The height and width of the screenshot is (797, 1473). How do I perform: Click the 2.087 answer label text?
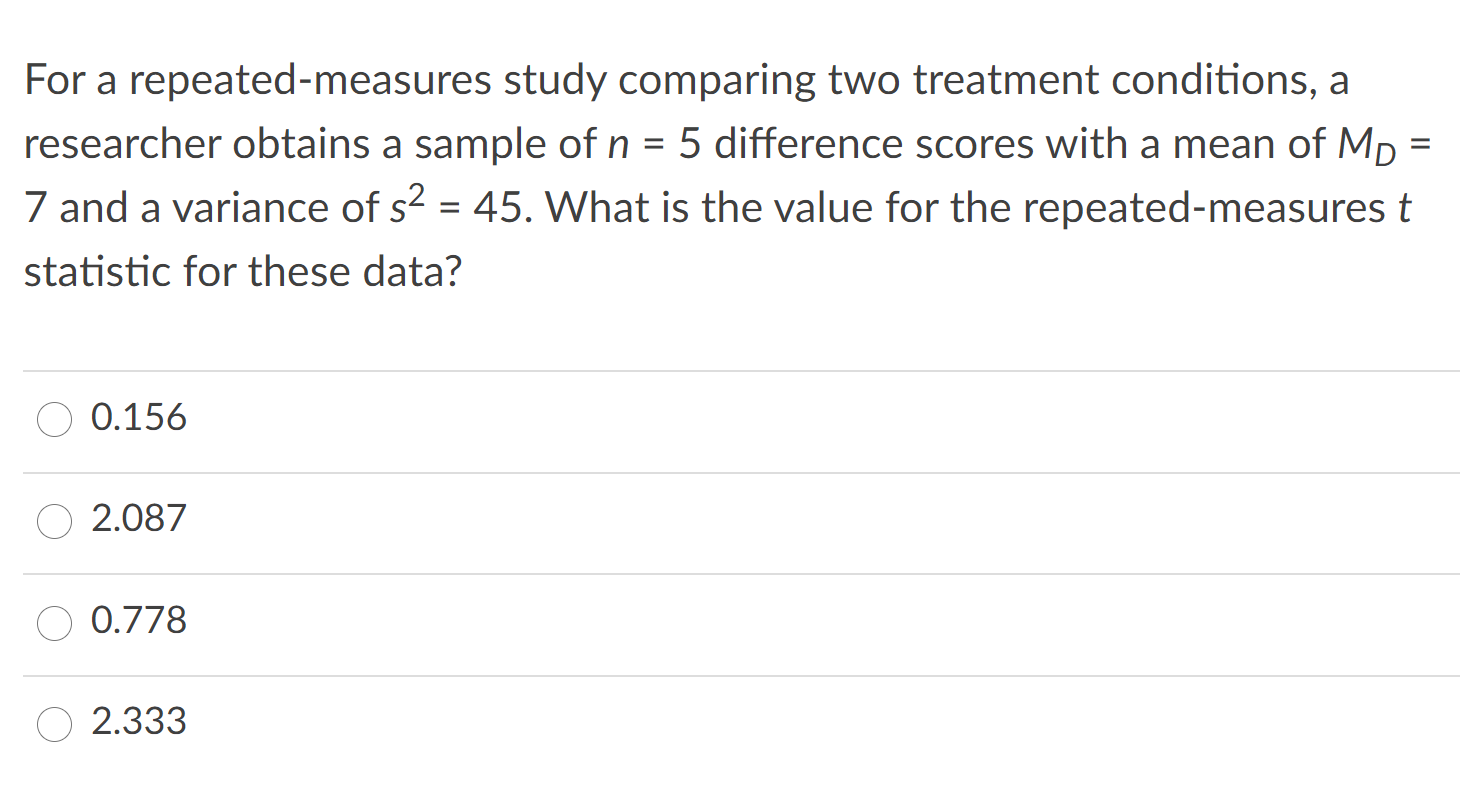point(138,519)
